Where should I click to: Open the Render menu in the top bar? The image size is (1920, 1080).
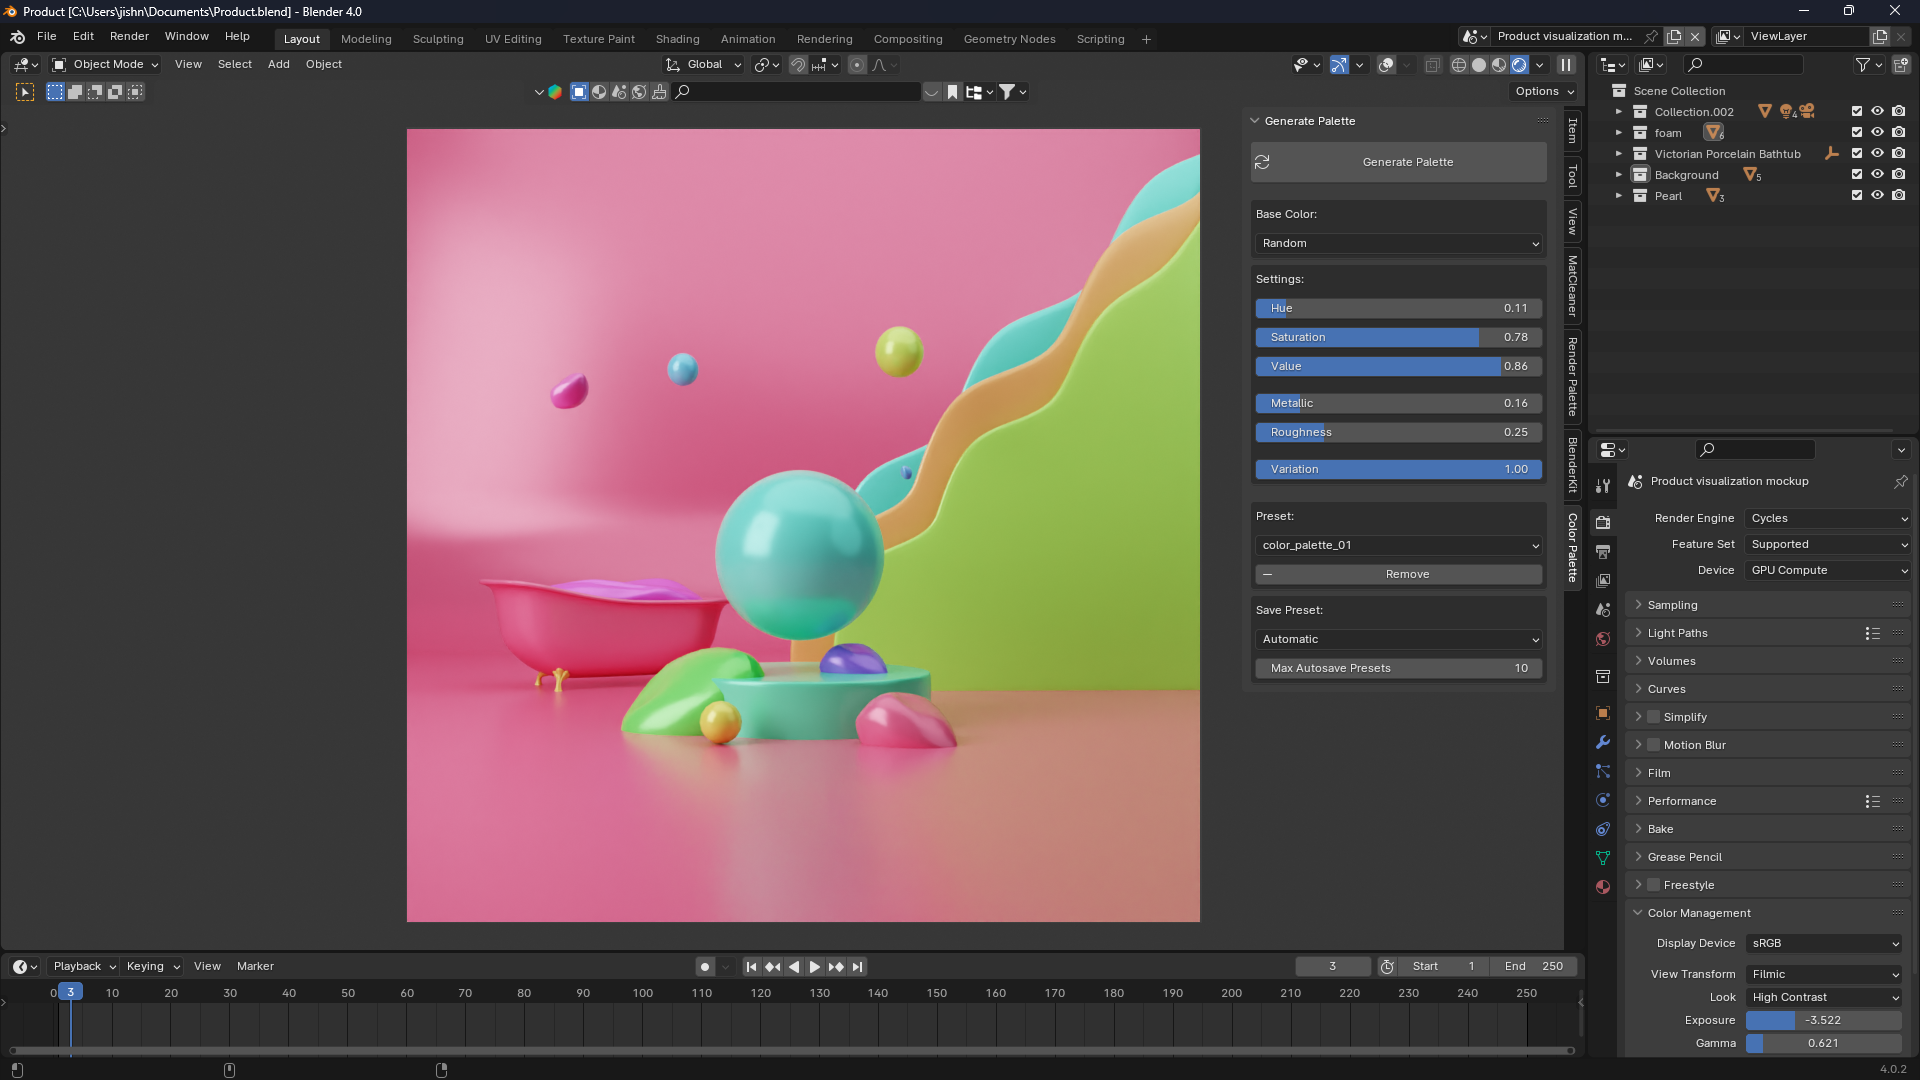pyautogui.click(x=128, y=36)
